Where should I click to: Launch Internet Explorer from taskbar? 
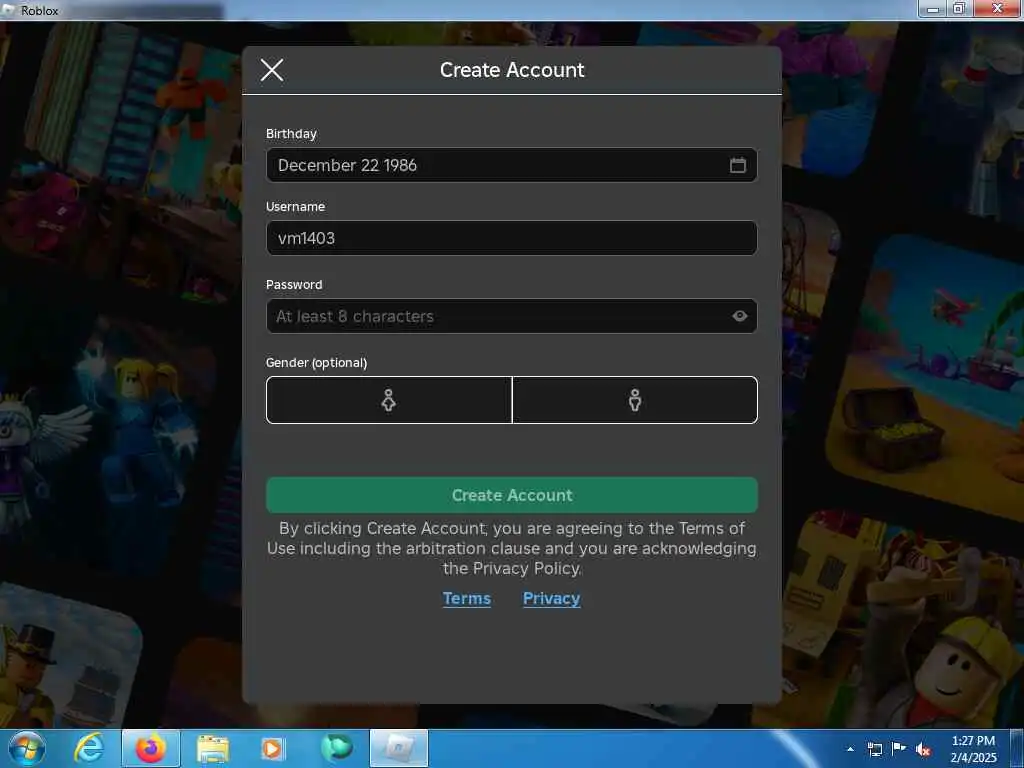click(89, 748)
